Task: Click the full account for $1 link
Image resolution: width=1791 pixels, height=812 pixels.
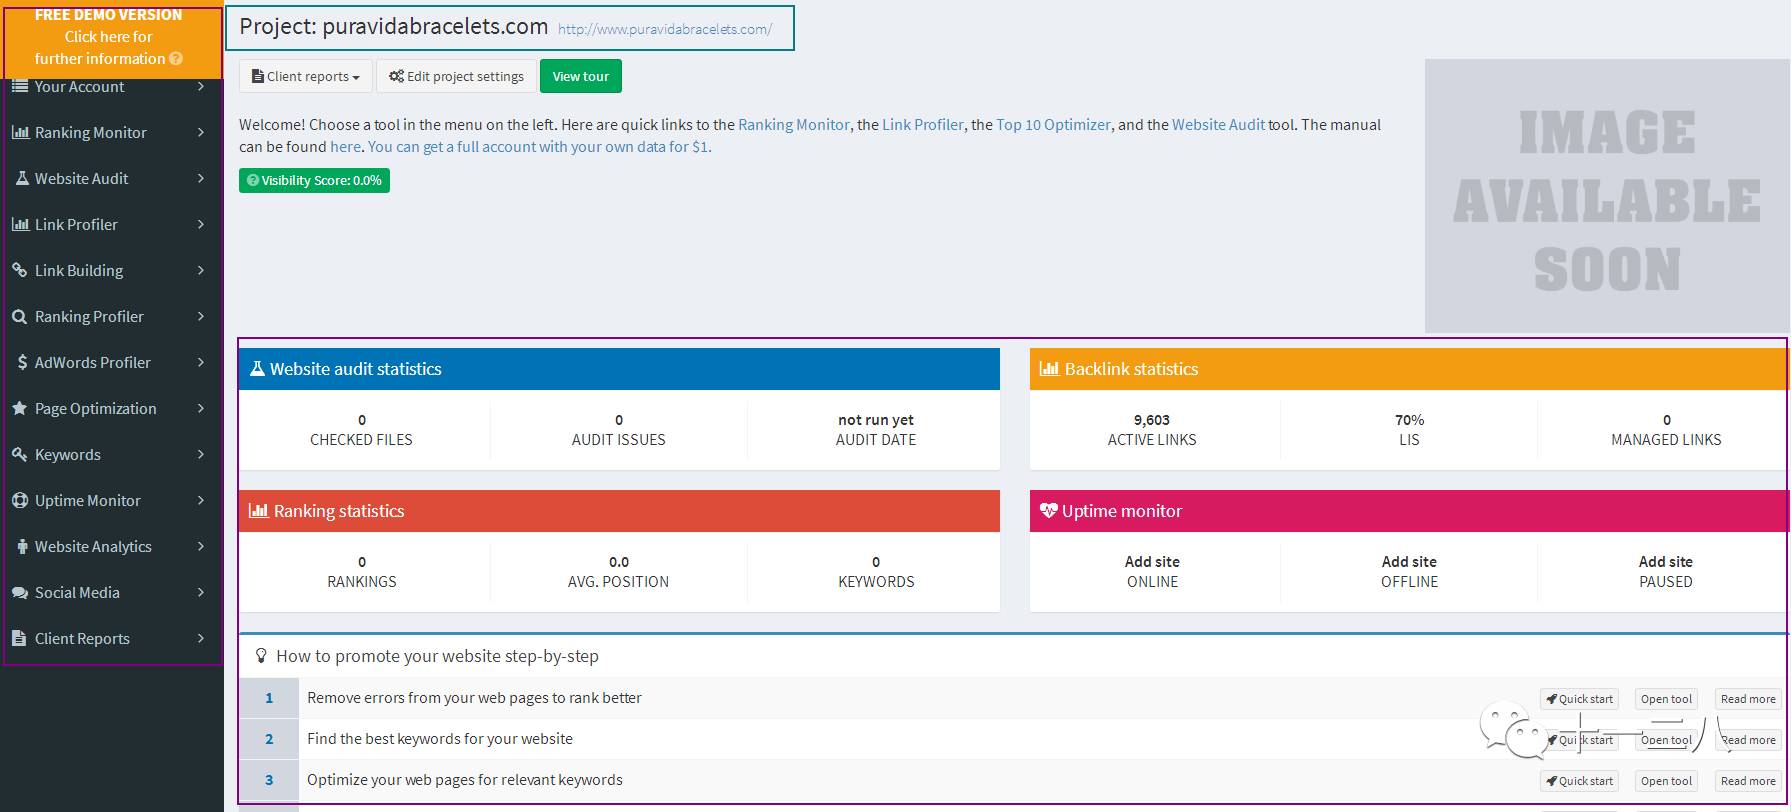Action: click(x=539, y=146)
